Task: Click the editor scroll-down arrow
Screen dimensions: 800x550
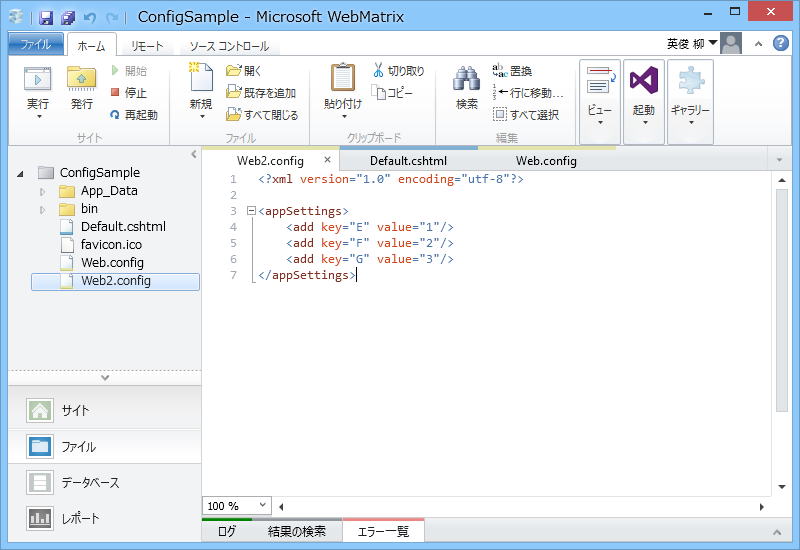Action: pyautogui.click(x=782, y=487)
